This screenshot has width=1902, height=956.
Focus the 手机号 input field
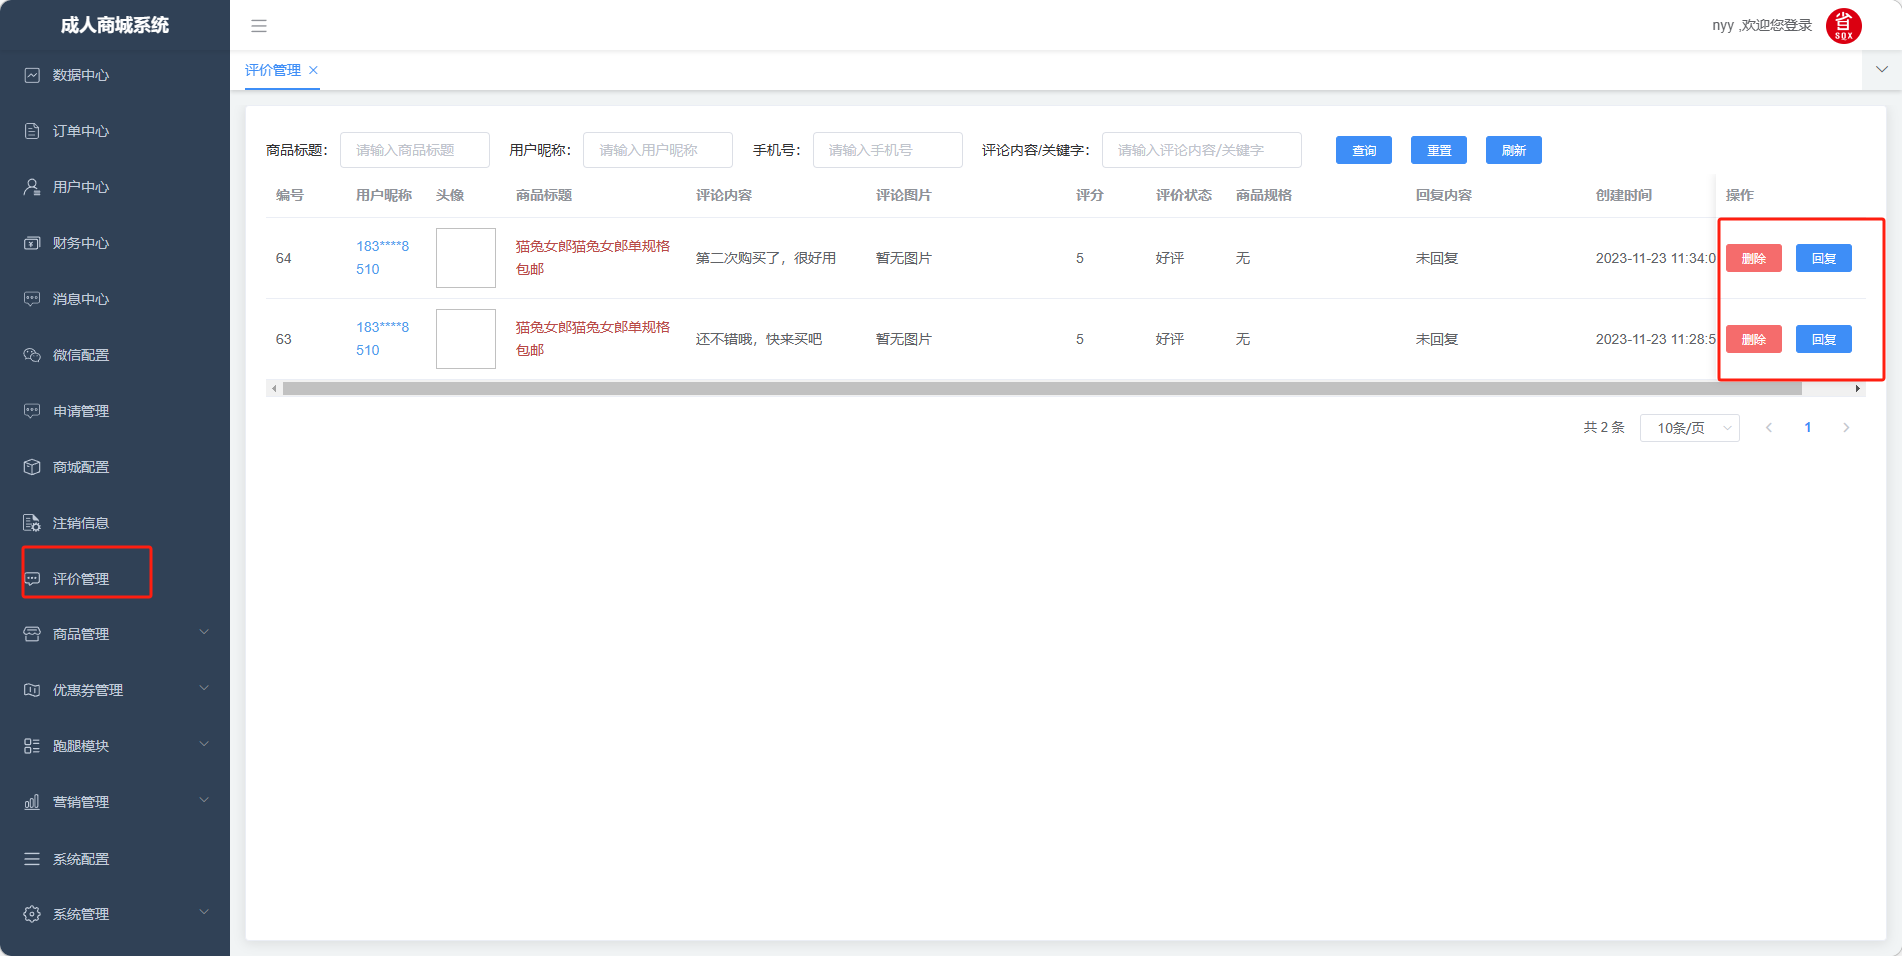(887, 150)
